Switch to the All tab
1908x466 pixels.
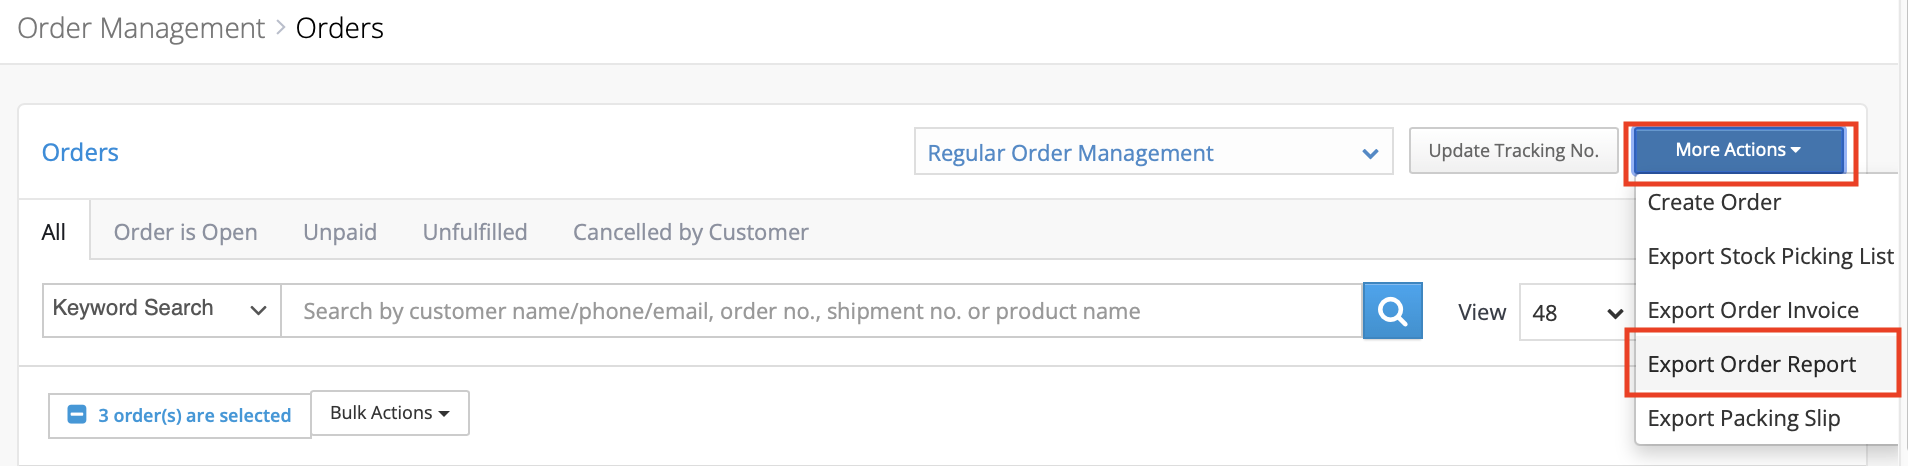(54, 232)
